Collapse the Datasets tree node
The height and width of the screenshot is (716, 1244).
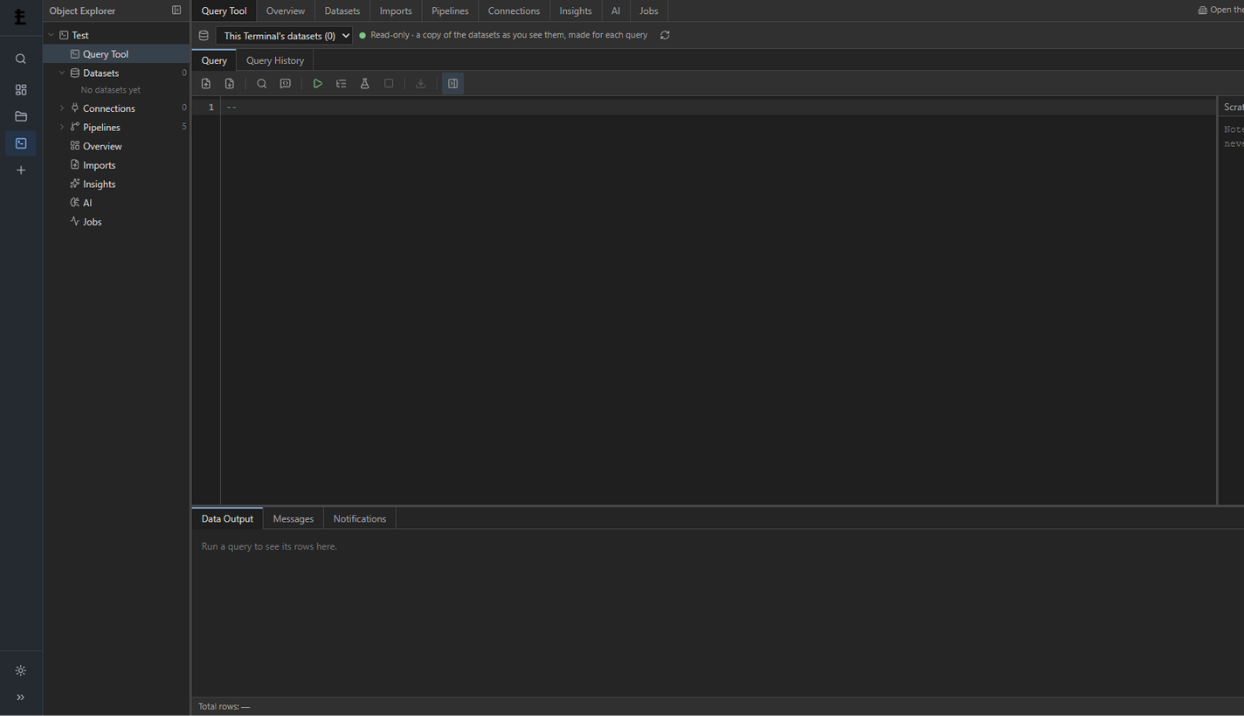click(x=62, y=73)
